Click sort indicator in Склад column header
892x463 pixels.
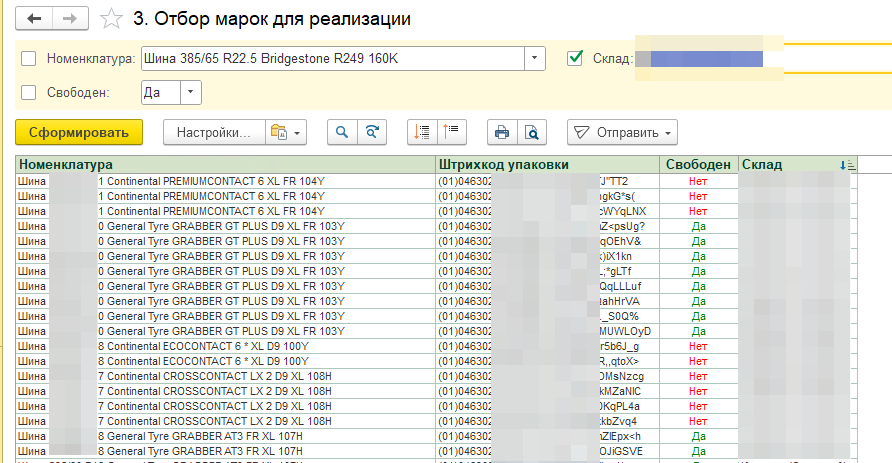click(x=847, y=165)
